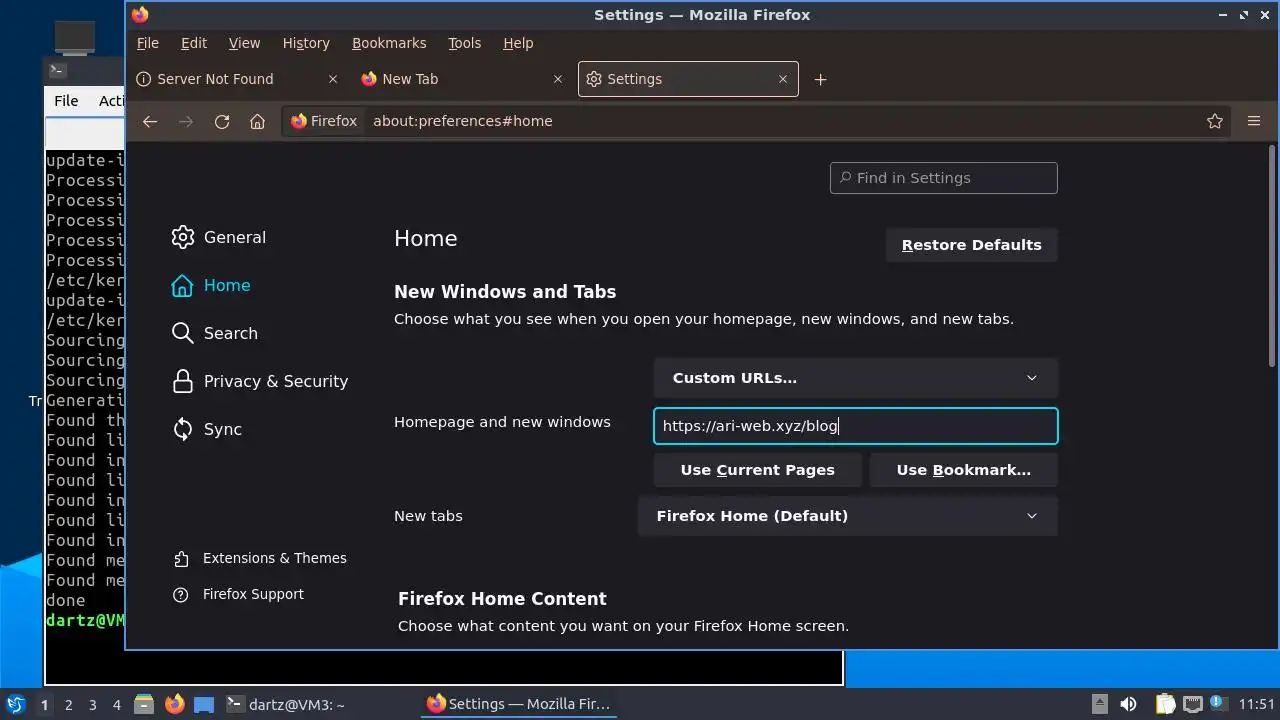Open the View menu in Firefox
Image resolution: width=1280 pixels, height=720 pixels.
click(244, 43)
